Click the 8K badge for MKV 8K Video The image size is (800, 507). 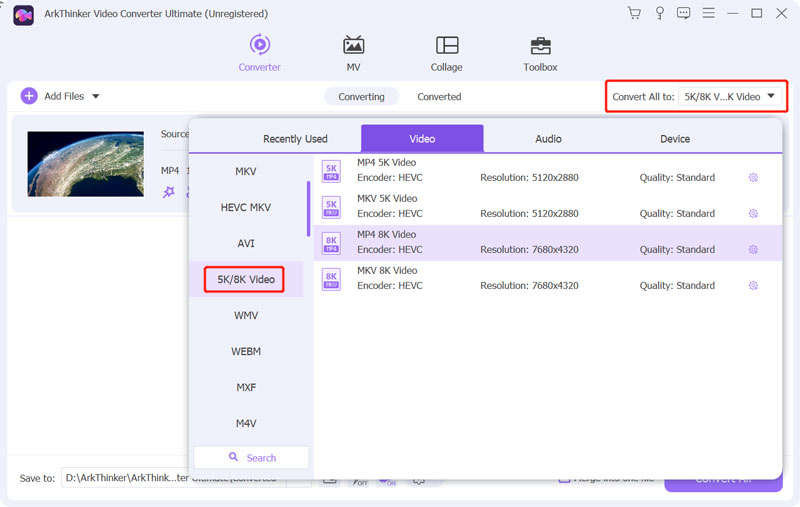click(331, 280)
